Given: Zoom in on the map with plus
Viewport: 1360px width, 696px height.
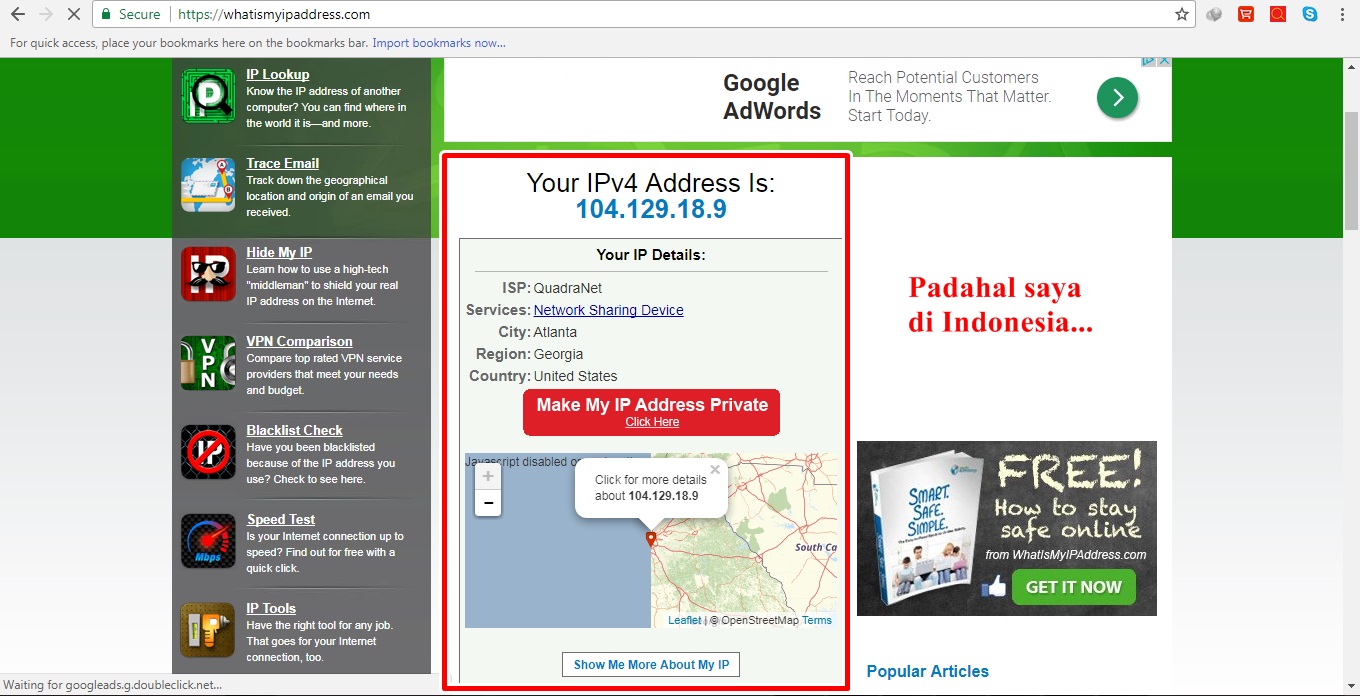Looking at the screenshot, I should point(488,477).
